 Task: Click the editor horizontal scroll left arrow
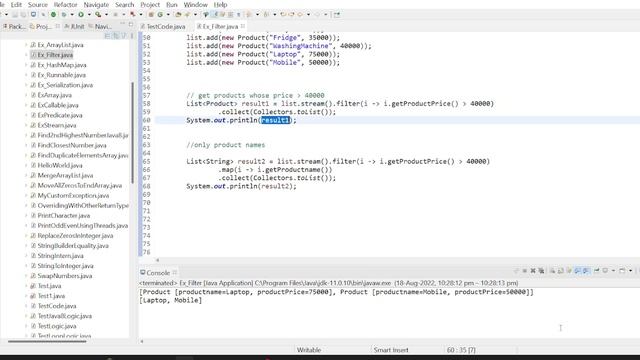(x=158, y=260)
